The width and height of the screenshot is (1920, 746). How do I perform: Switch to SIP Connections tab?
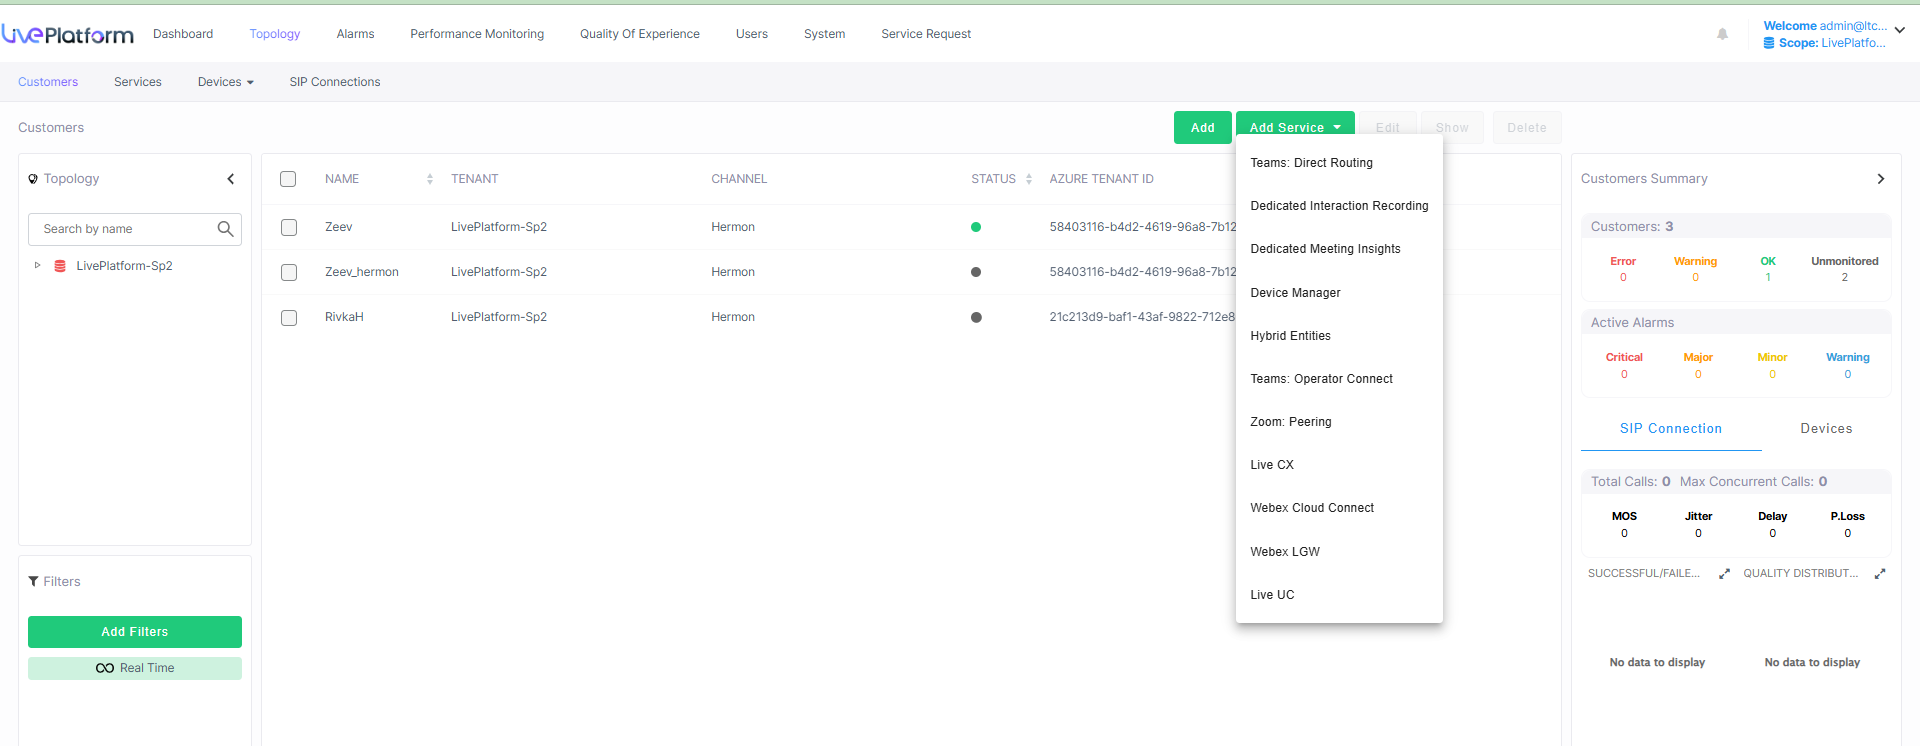335,82
